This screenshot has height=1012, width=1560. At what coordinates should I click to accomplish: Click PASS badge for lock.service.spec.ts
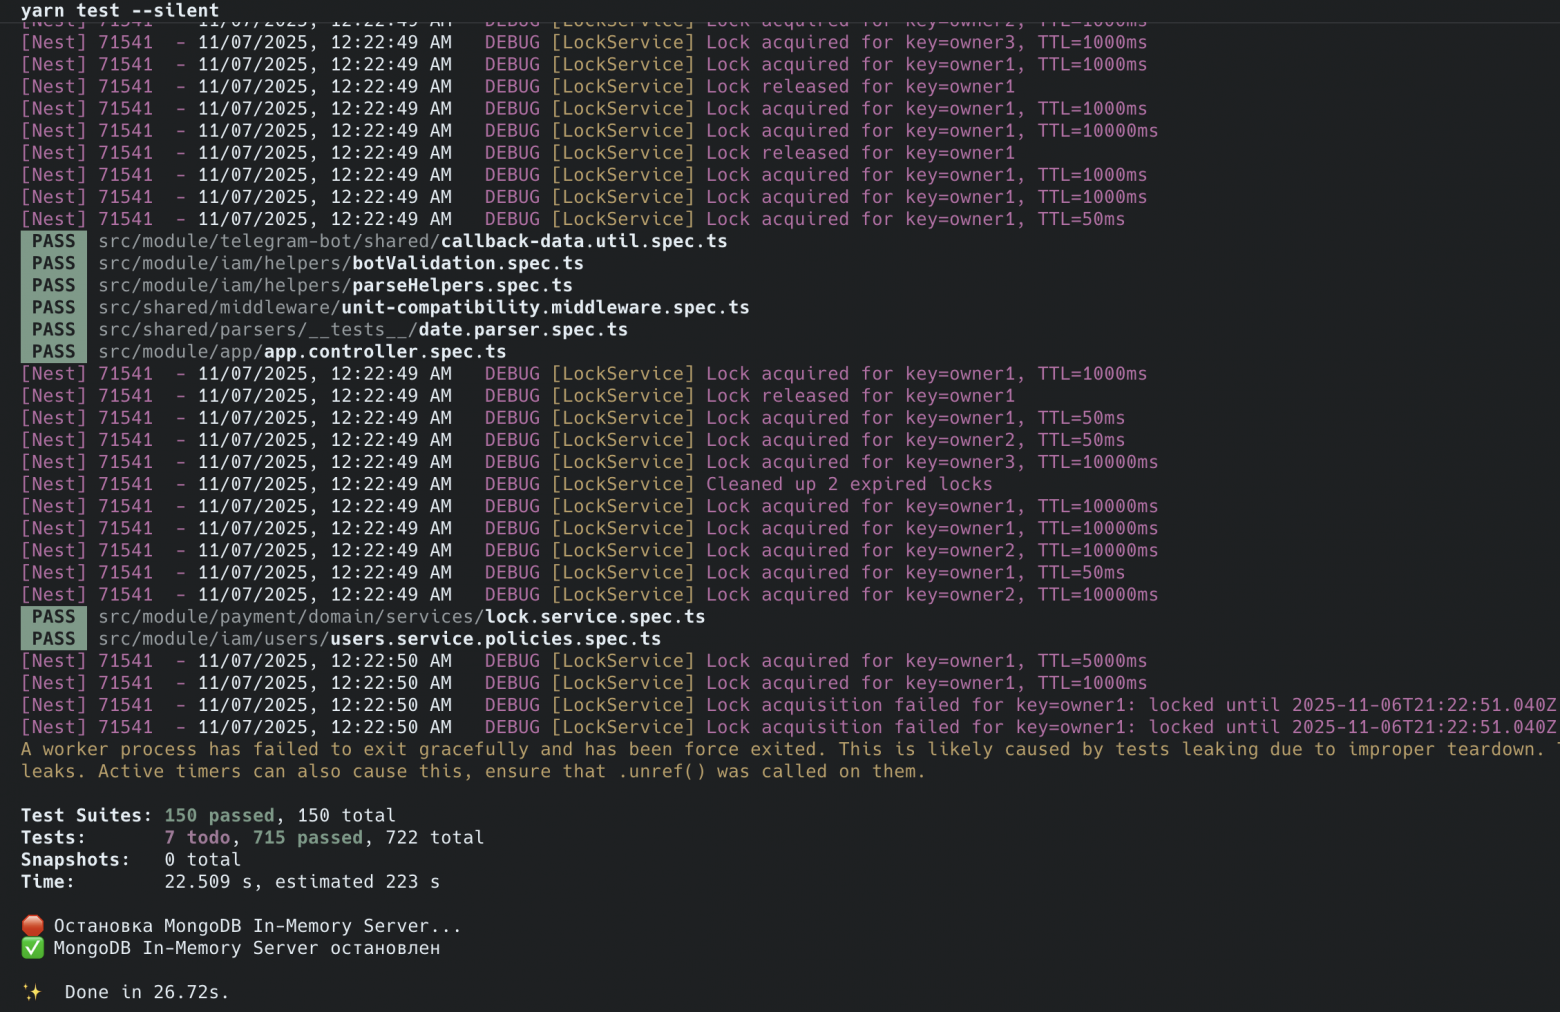53,617
